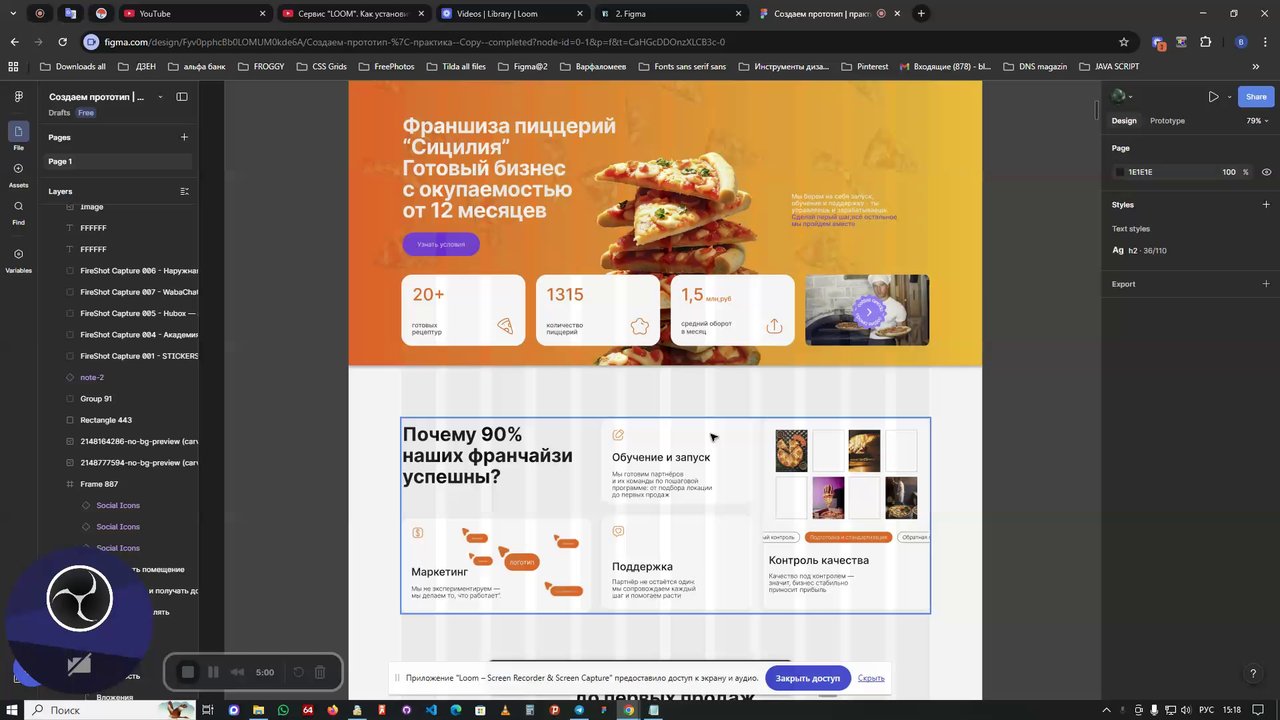This screenshot has height=720, width=1280.
Task: Click the Present play icon
Action: [1213, 97]
